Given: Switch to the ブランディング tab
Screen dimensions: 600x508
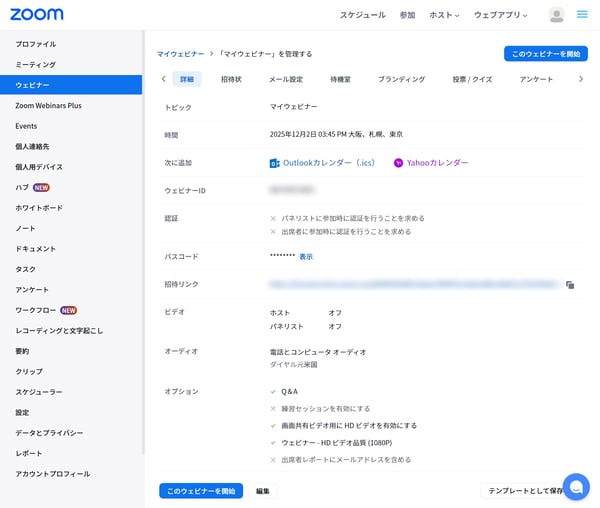Looking at the screenshot, I should [x=401, y=79].
